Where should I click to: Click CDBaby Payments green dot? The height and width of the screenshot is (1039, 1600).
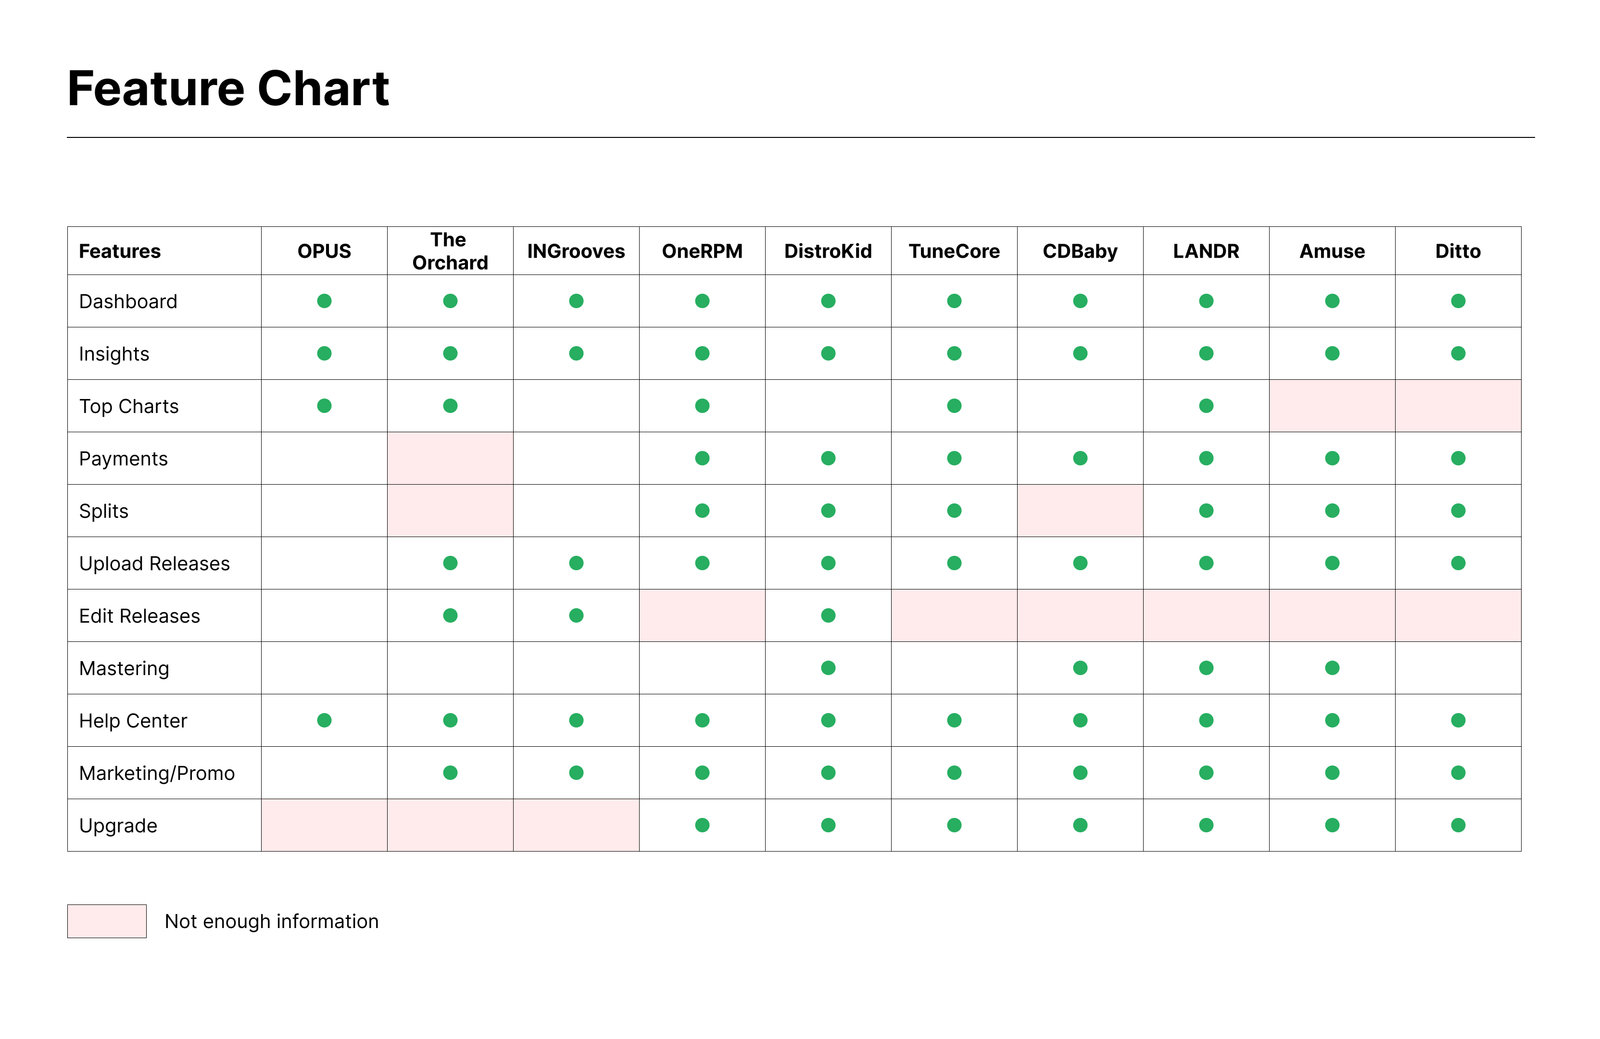(x=1080, y=458)
